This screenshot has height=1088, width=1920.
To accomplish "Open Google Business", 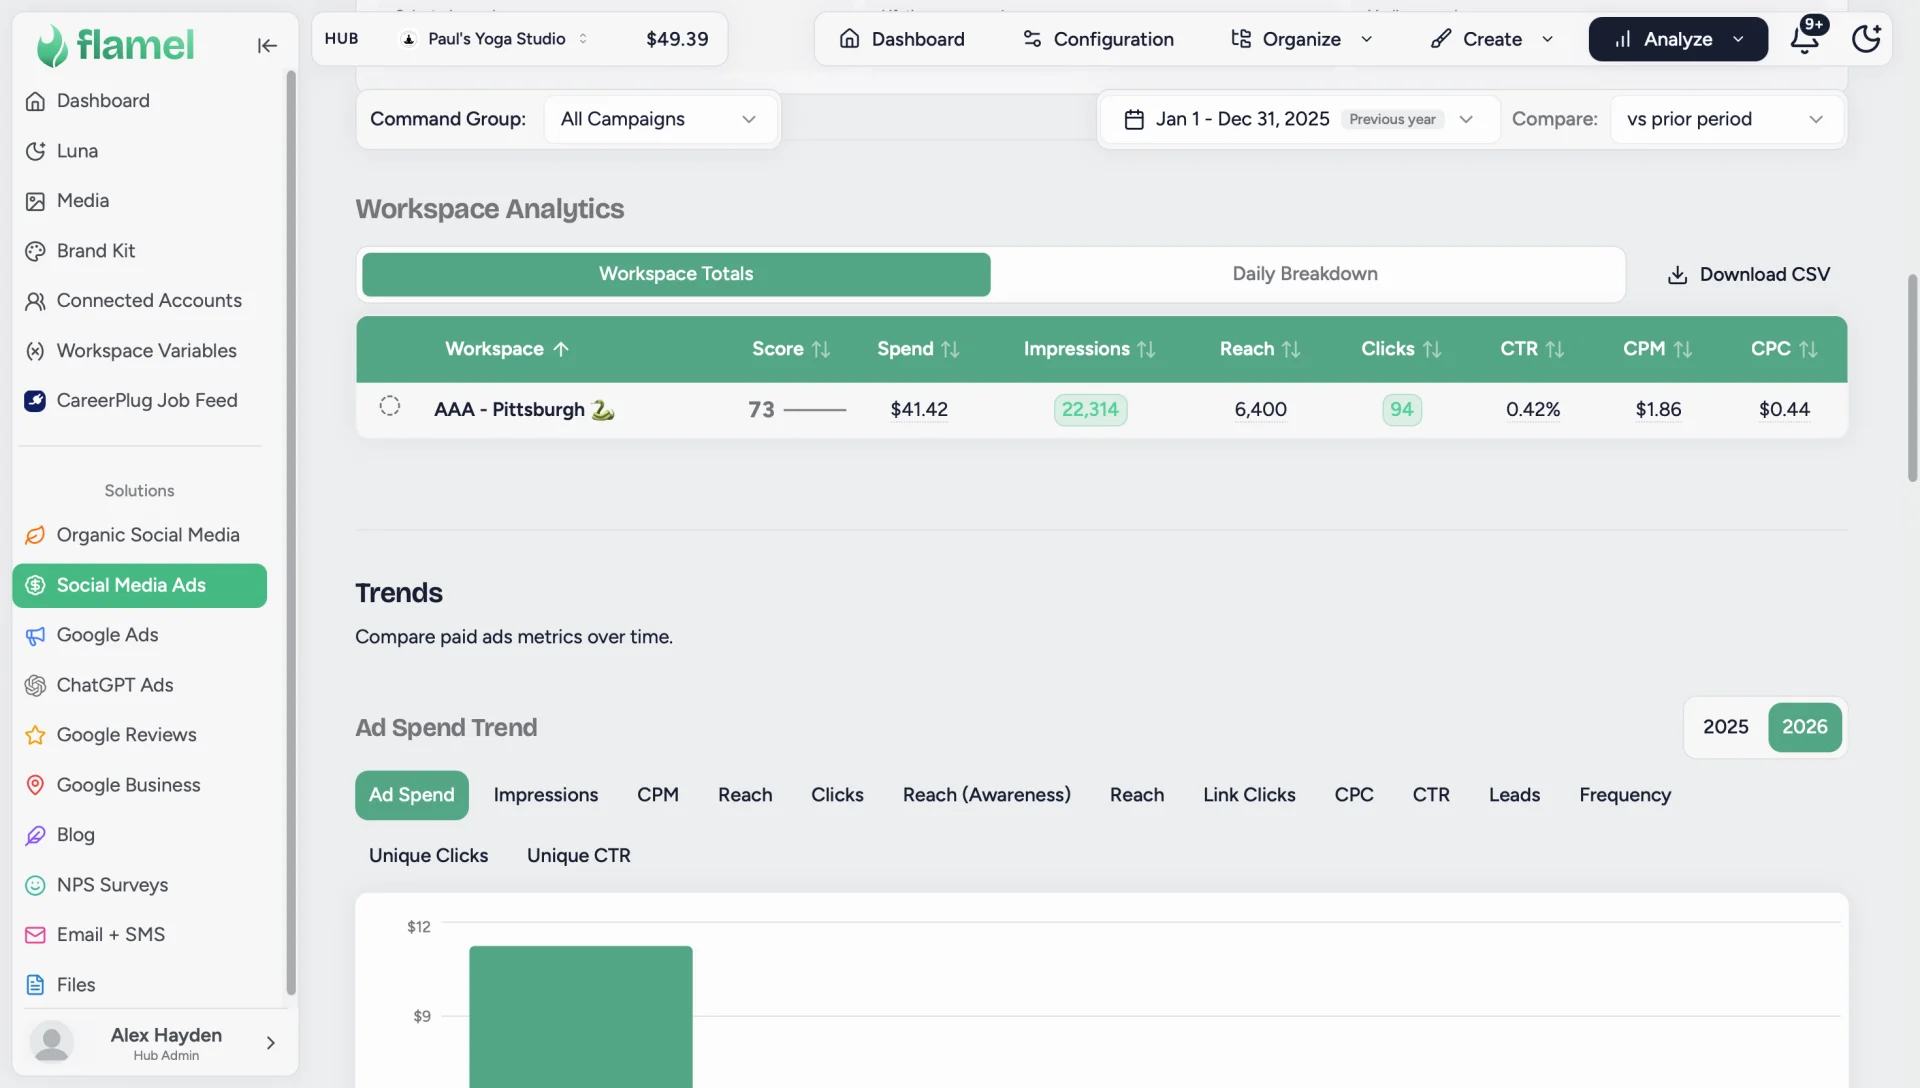I will pos(140,785).
